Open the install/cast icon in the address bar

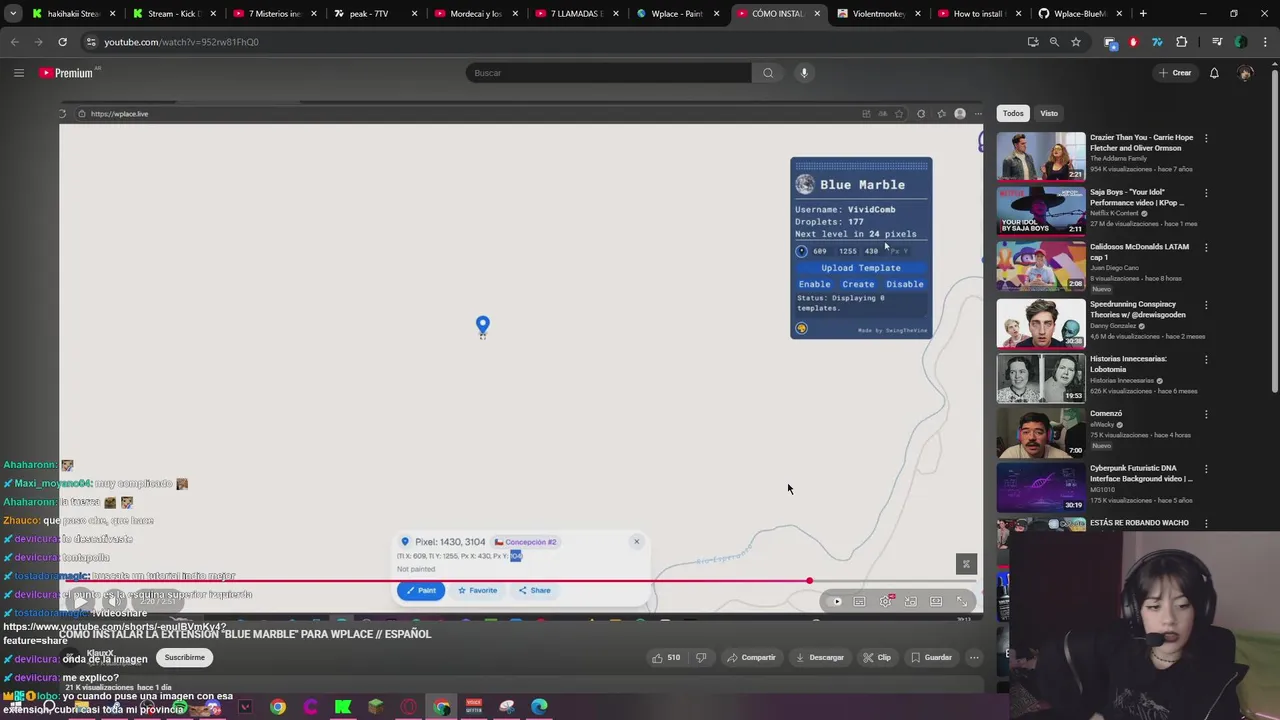pos(1033,42)
